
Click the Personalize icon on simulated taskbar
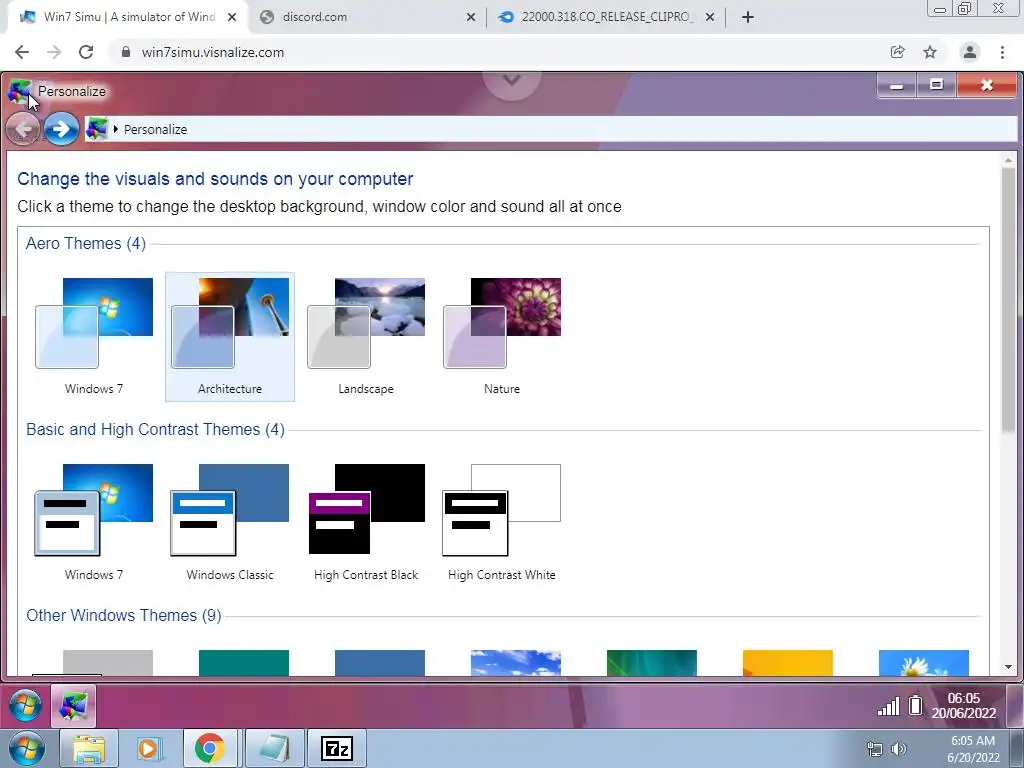coord(73,706)
